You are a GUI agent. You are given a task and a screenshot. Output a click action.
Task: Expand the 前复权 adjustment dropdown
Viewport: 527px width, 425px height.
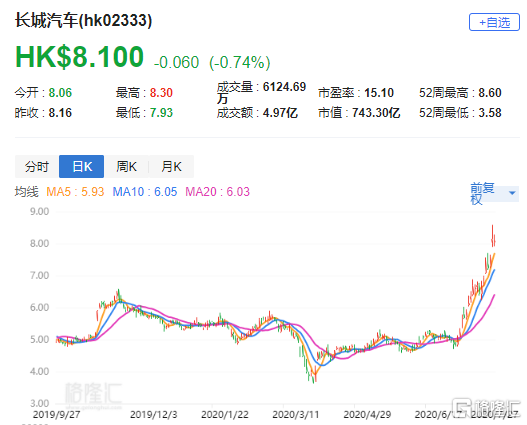(494, 194)
